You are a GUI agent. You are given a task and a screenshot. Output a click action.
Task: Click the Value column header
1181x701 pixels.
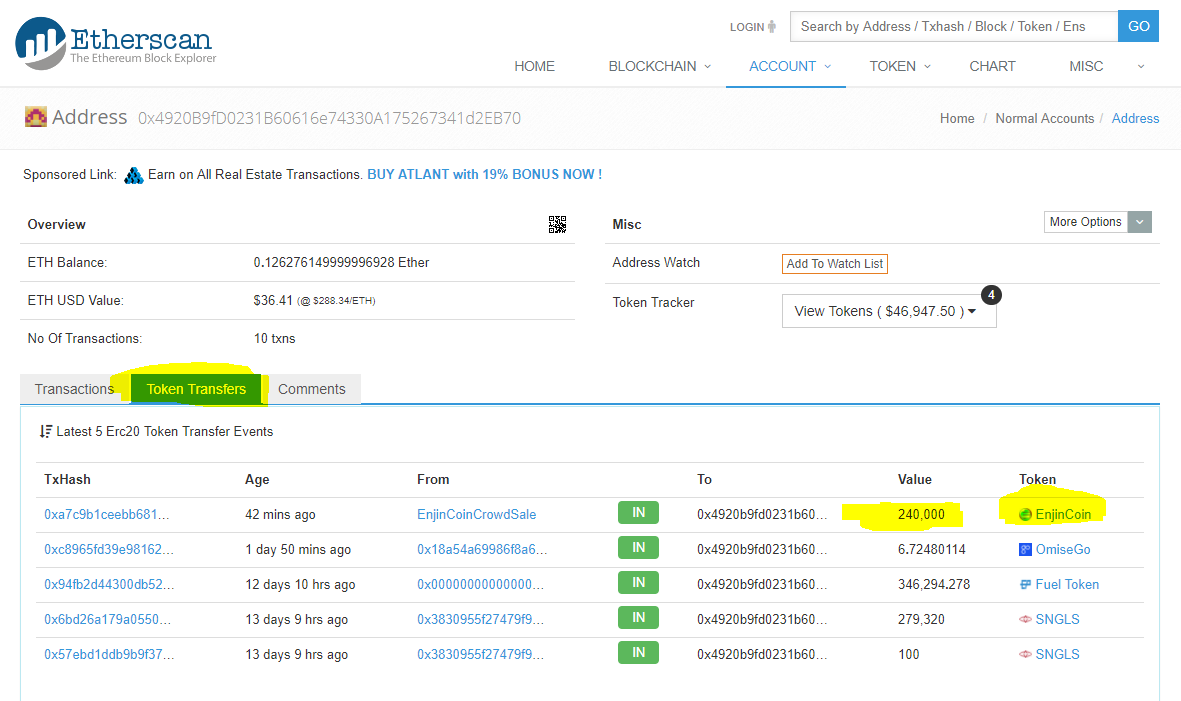click(914, 480)
